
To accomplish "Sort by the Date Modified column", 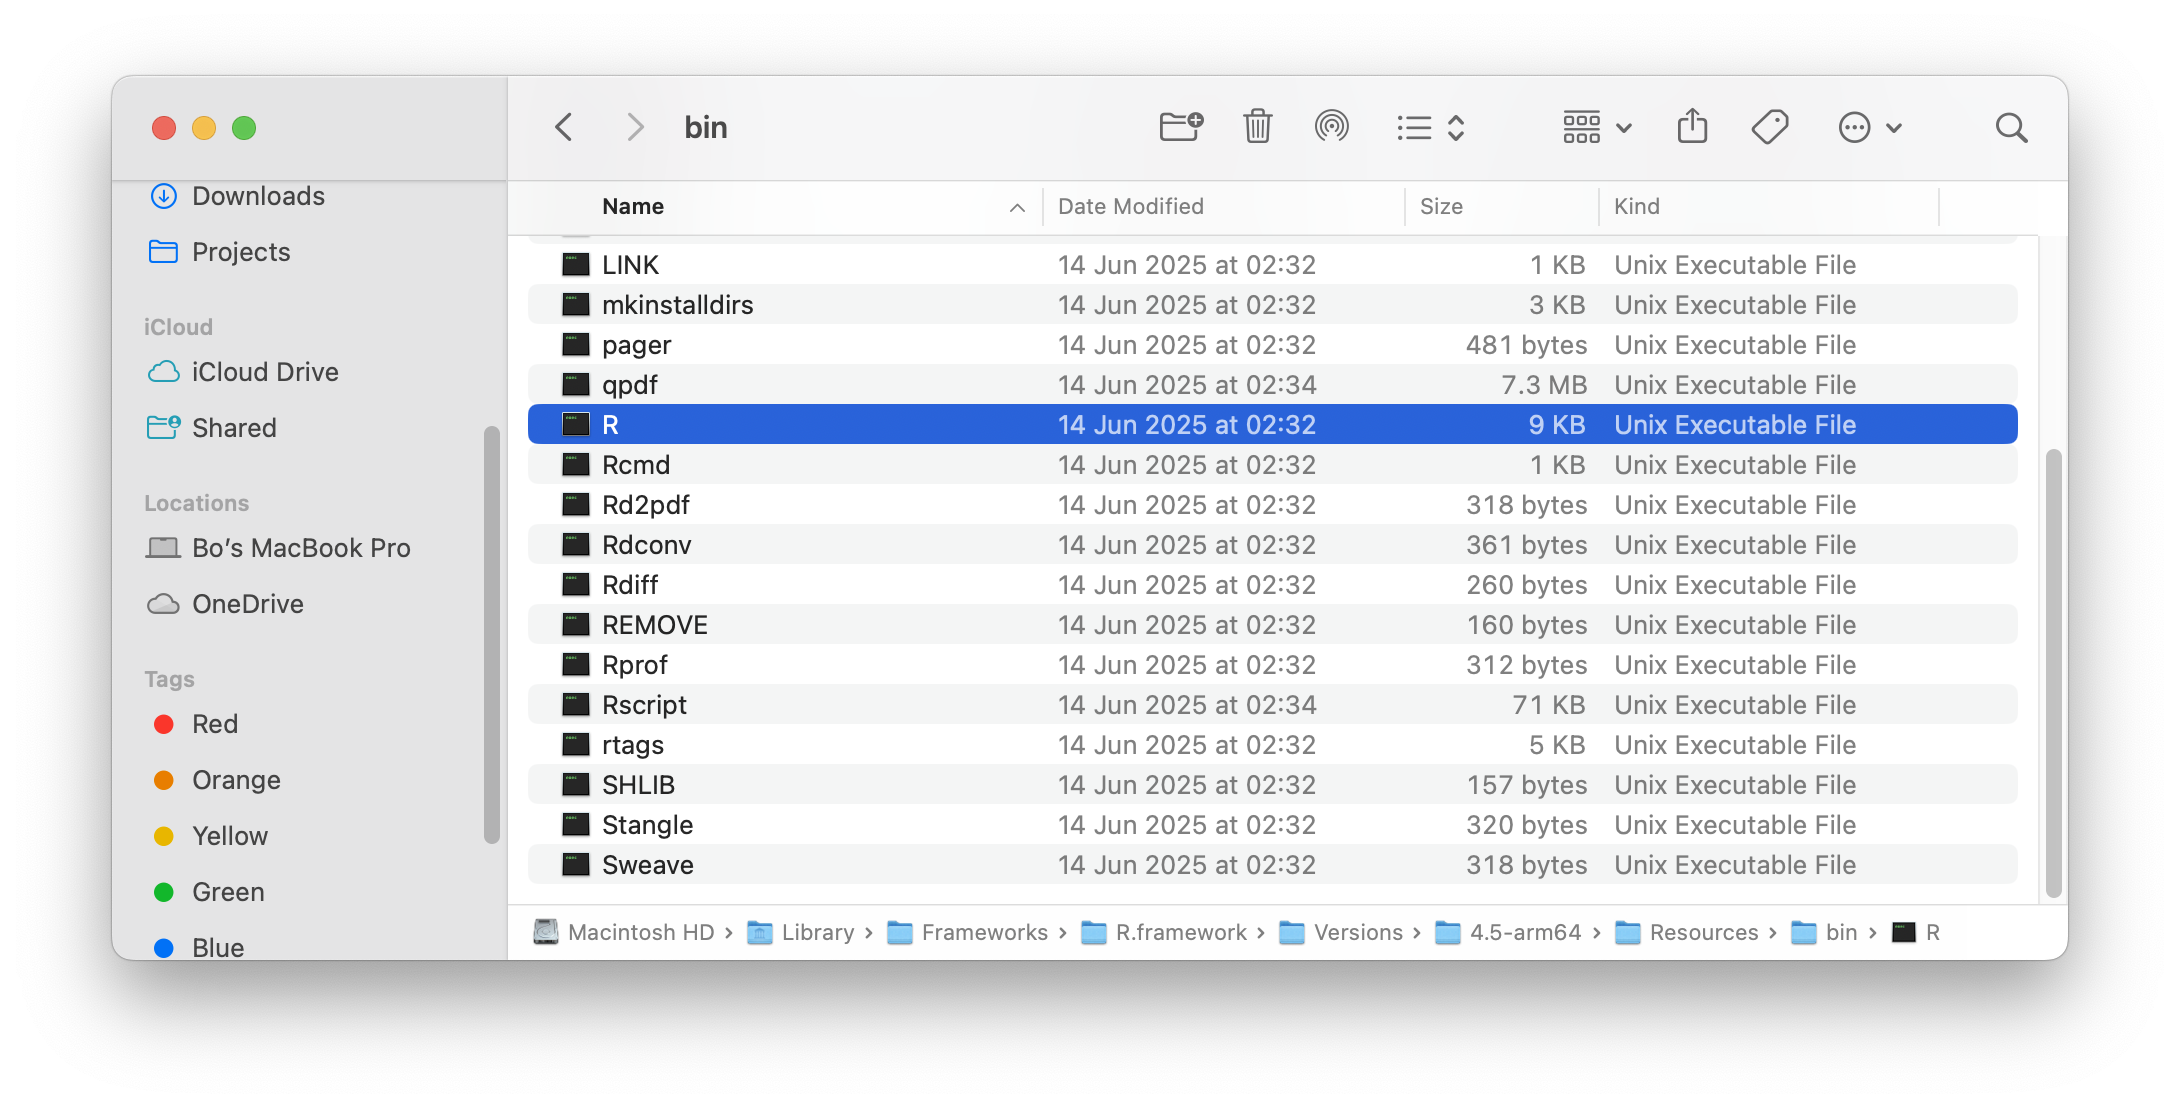I will click(x=1130, y=206).
